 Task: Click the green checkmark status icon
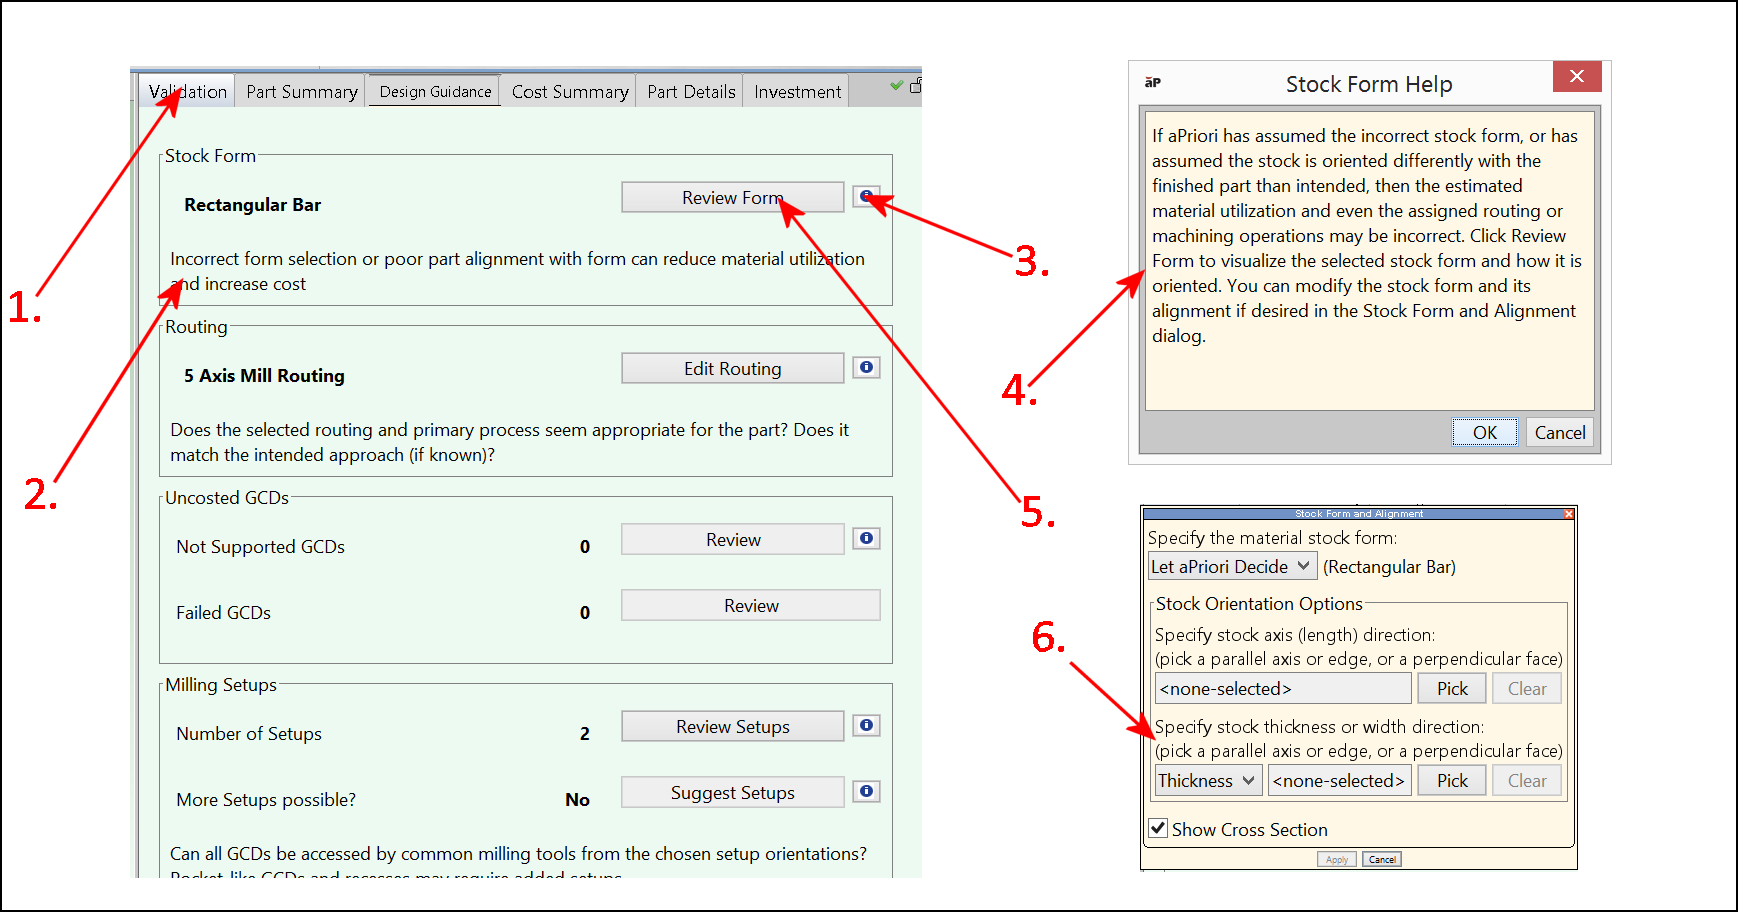[896, 86]
